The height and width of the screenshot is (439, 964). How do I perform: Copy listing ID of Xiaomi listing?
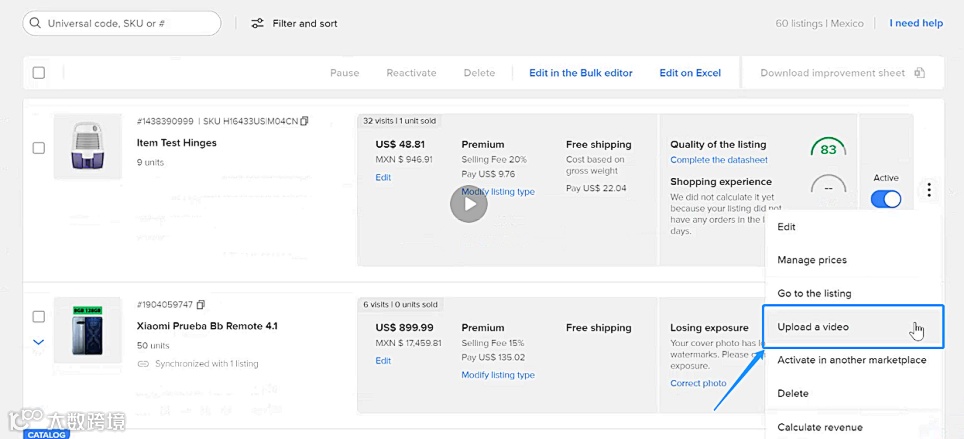(201, 304)
